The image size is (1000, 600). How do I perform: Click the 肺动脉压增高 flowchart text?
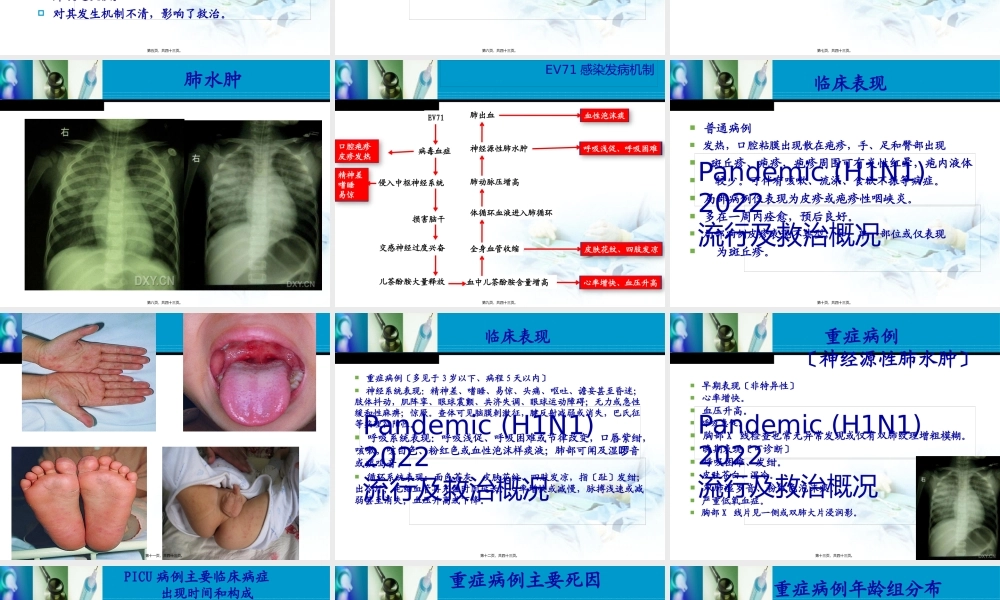(x=495, y=182)
